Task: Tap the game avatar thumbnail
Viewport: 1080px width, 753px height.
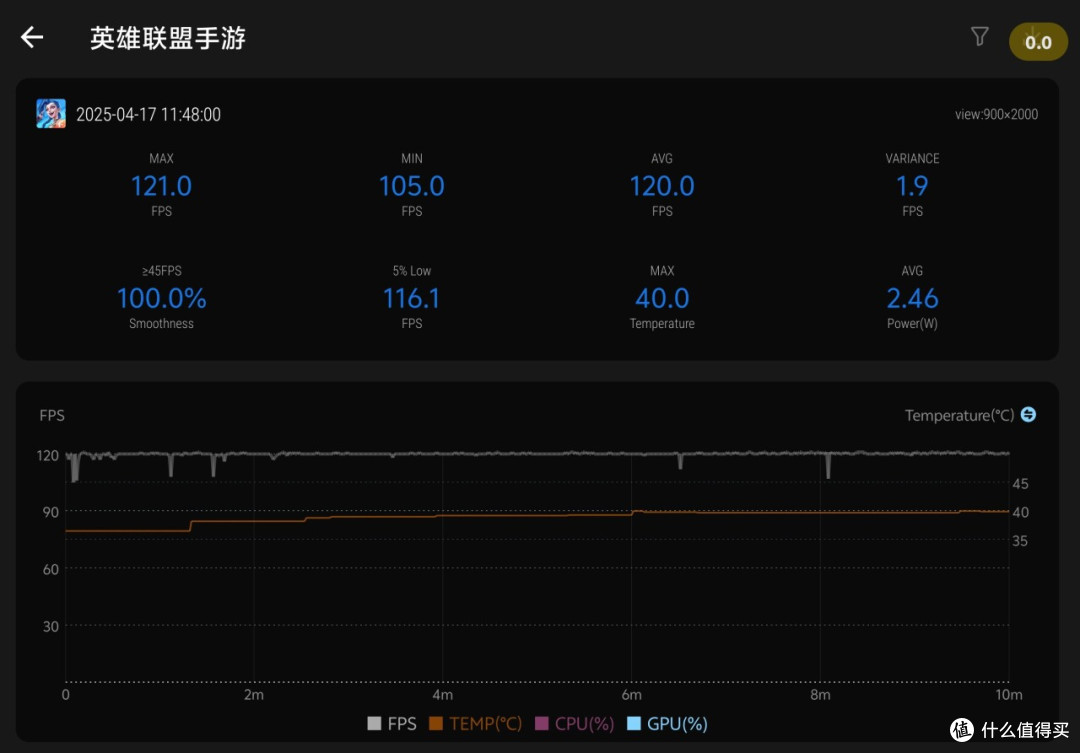Action: tap(51, 114)
